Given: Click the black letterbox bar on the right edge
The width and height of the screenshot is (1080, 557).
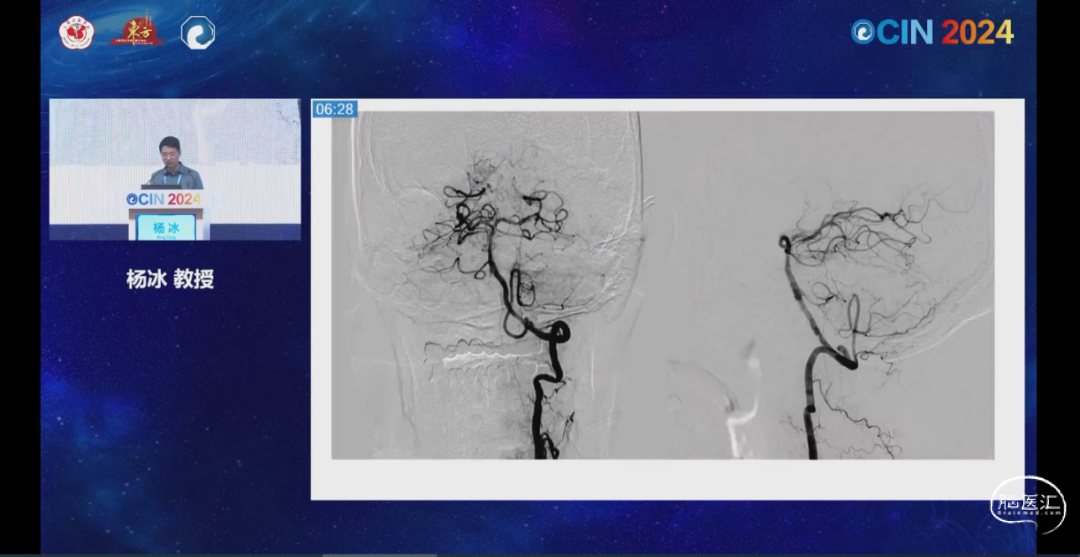Looking at the screenshot, I should coord(1058,278).
